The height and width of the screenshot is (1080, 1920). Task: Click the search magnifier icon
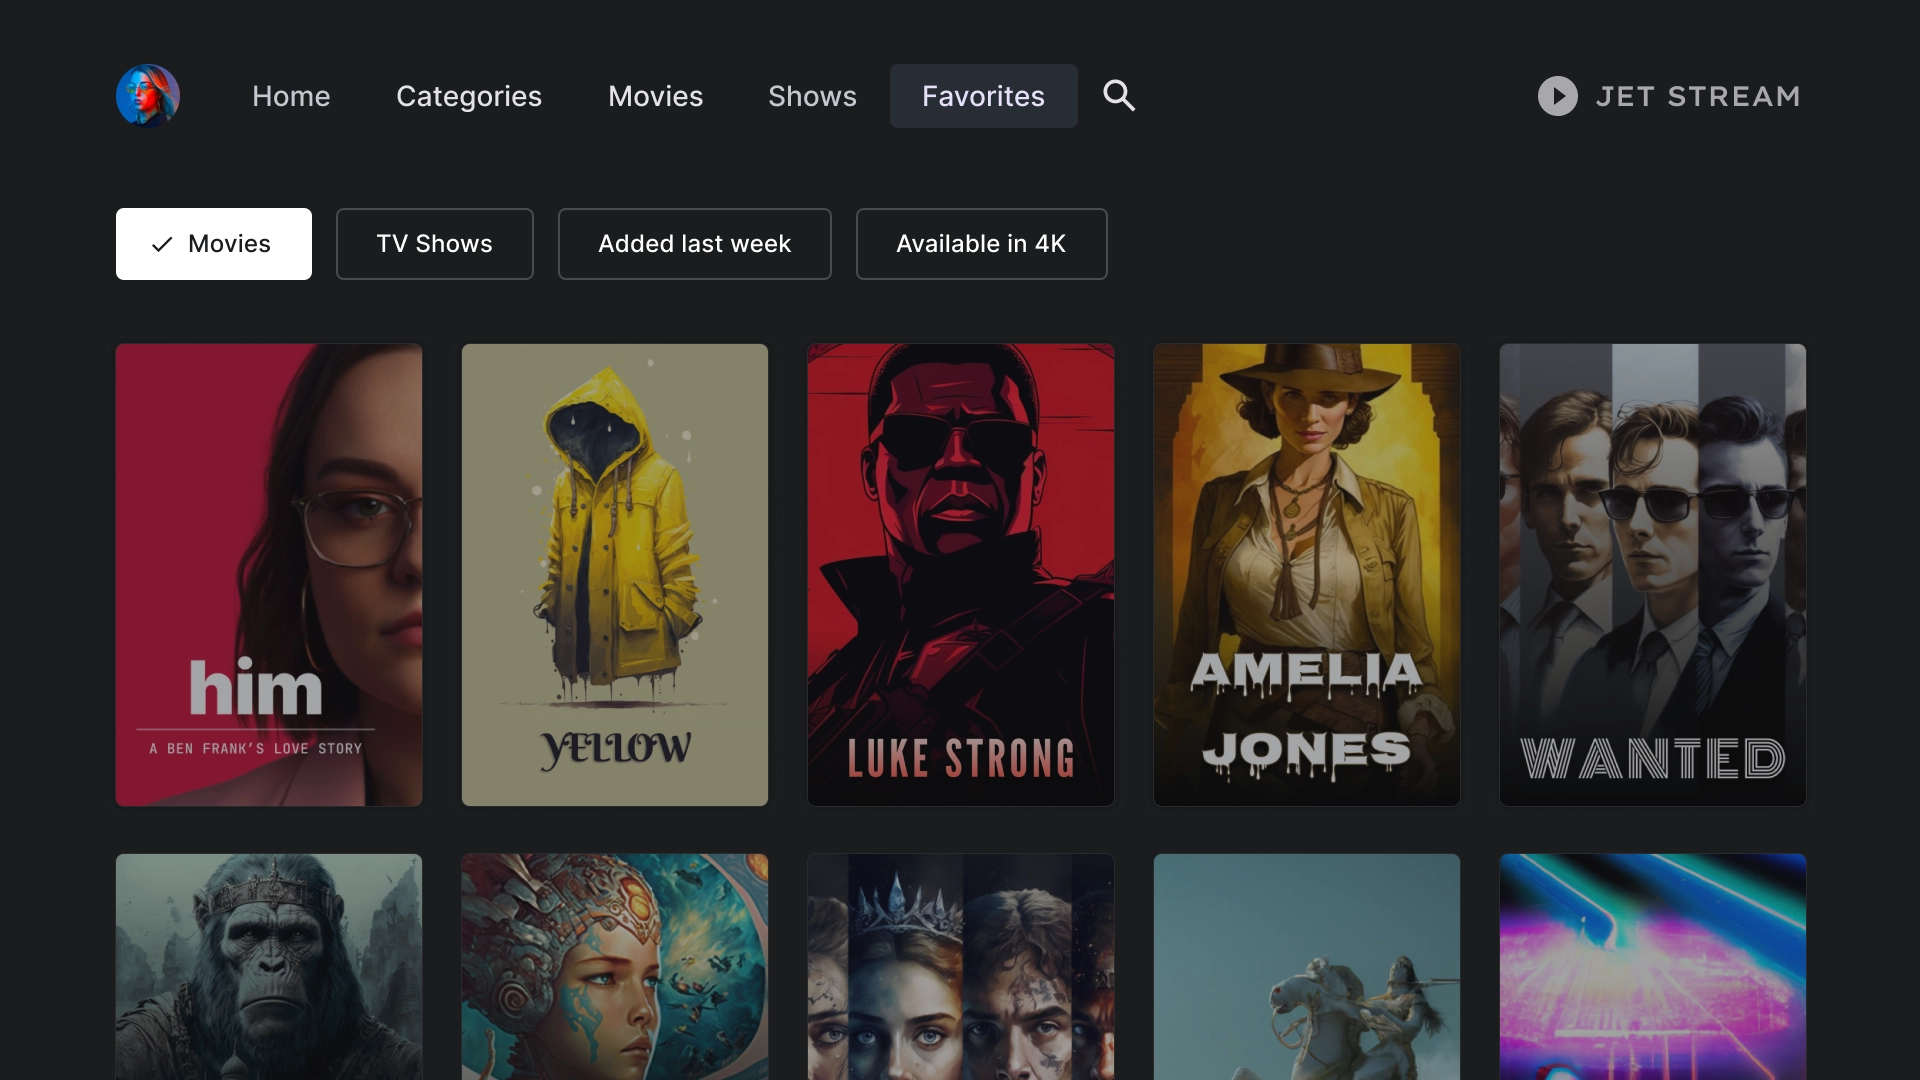tap(1119, 96)
